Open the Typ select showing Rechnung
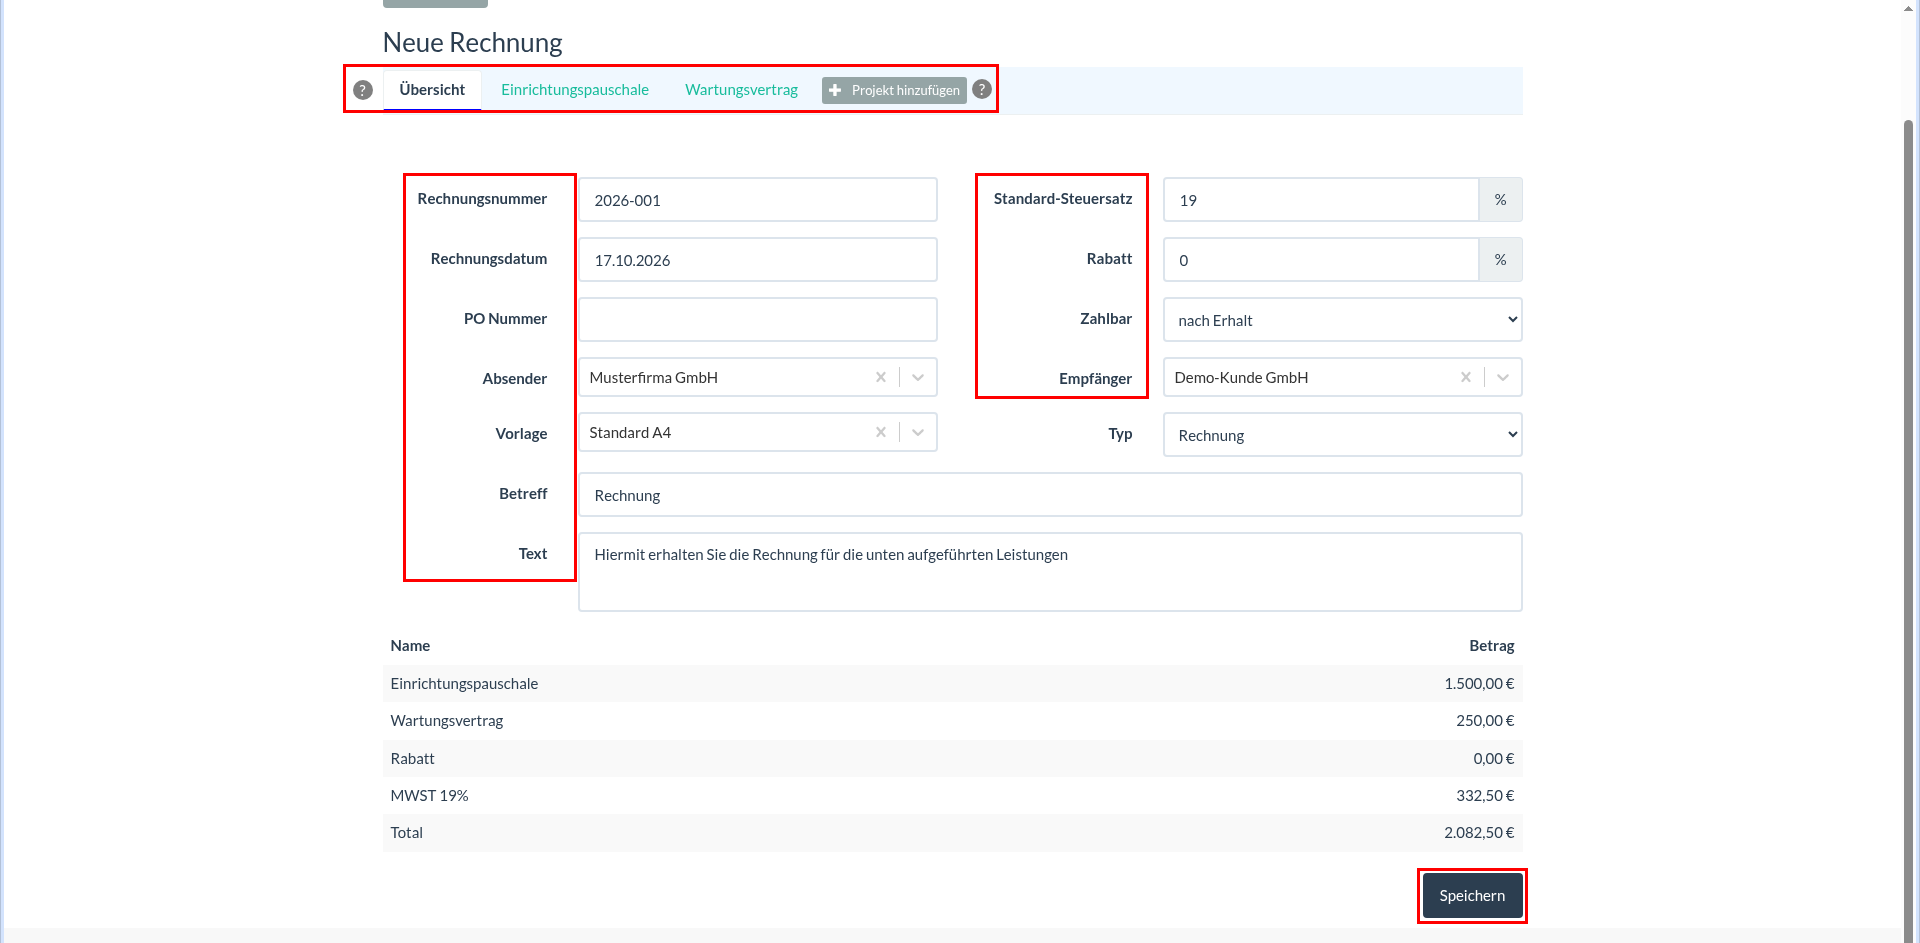The width and height of the screenshot is (1920, 943). 1342,435
